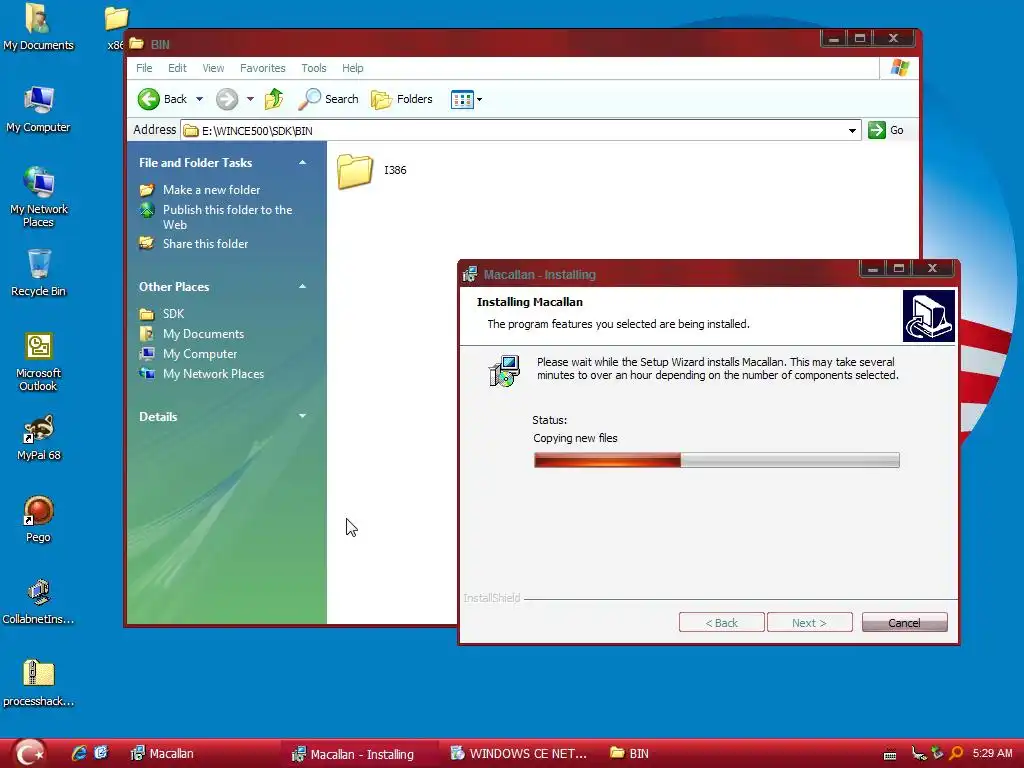Open the View menu in BIN window

pos(213,68)
